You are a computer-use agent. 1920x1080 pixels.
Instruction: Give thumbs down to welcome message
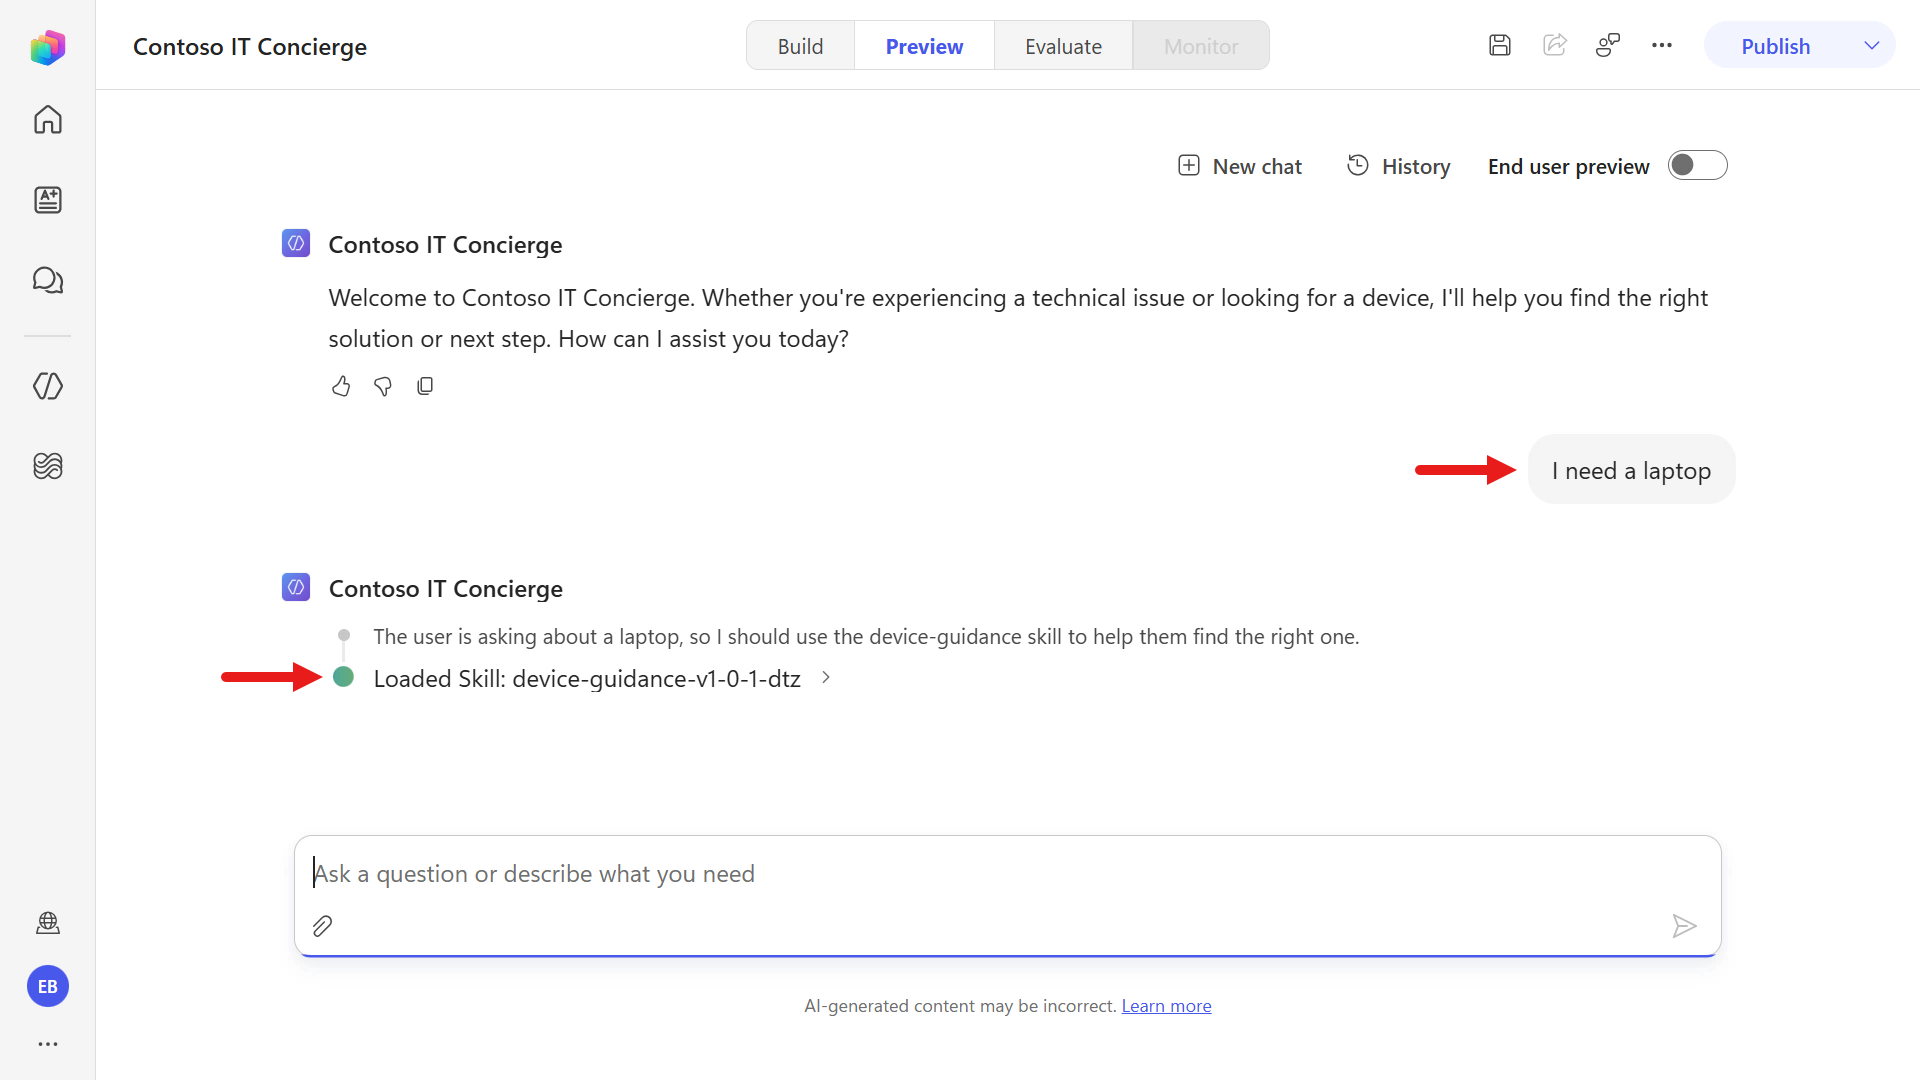click(383, 386)
